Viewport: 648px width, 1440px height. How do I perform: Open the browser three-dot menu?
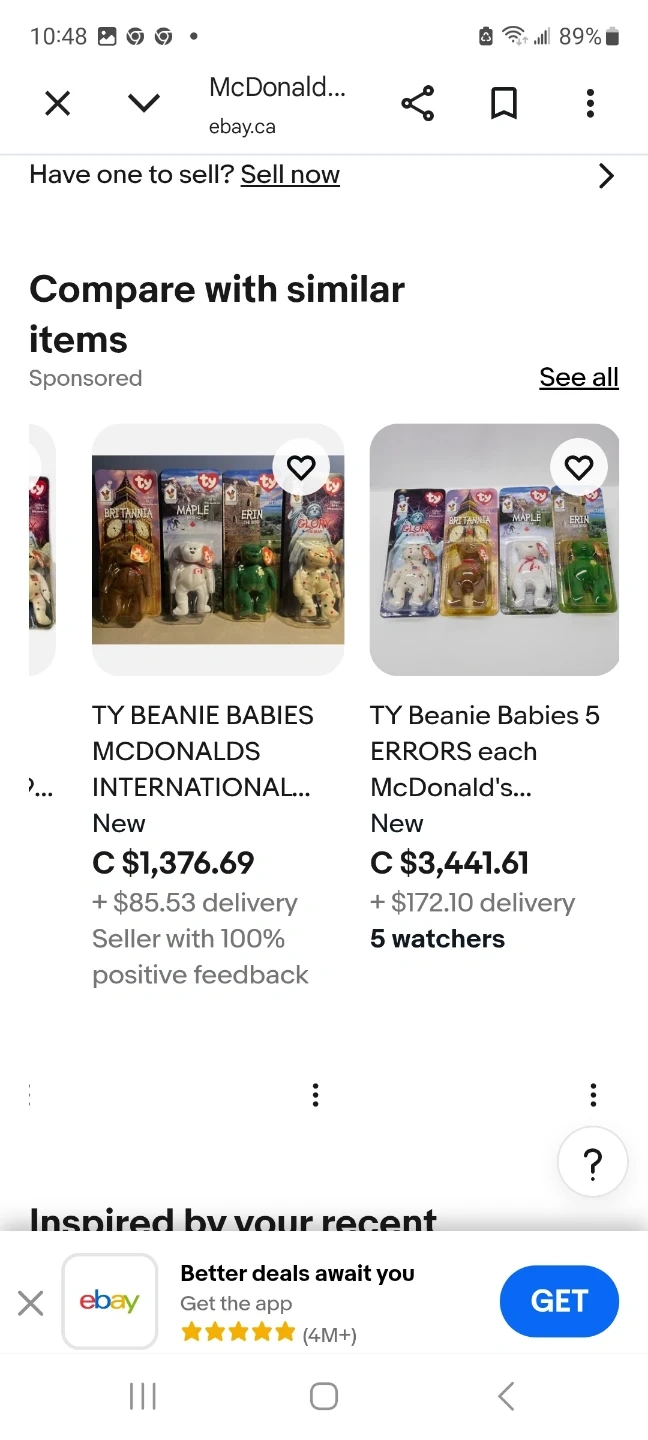pyautogui.click(x=590, y=103)
